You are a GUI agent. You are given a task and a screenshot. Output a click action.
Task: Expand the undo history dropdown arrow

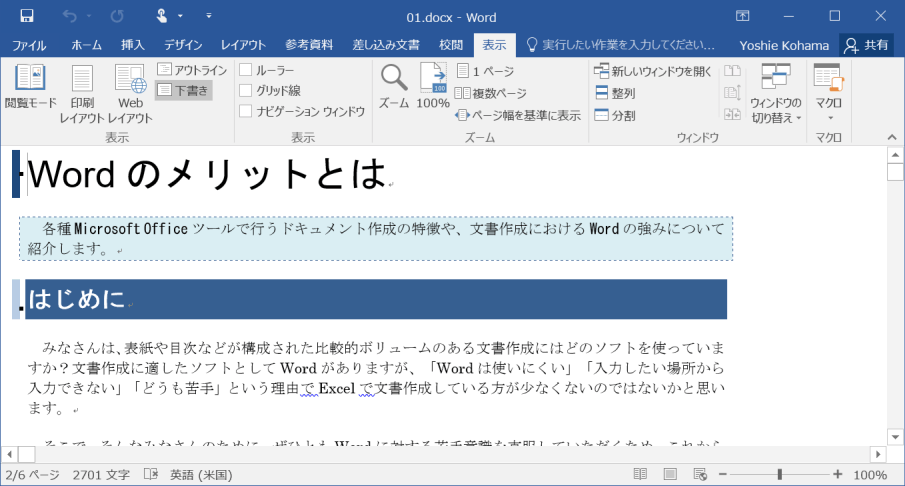pyautogui.click(x=89, y=16)
